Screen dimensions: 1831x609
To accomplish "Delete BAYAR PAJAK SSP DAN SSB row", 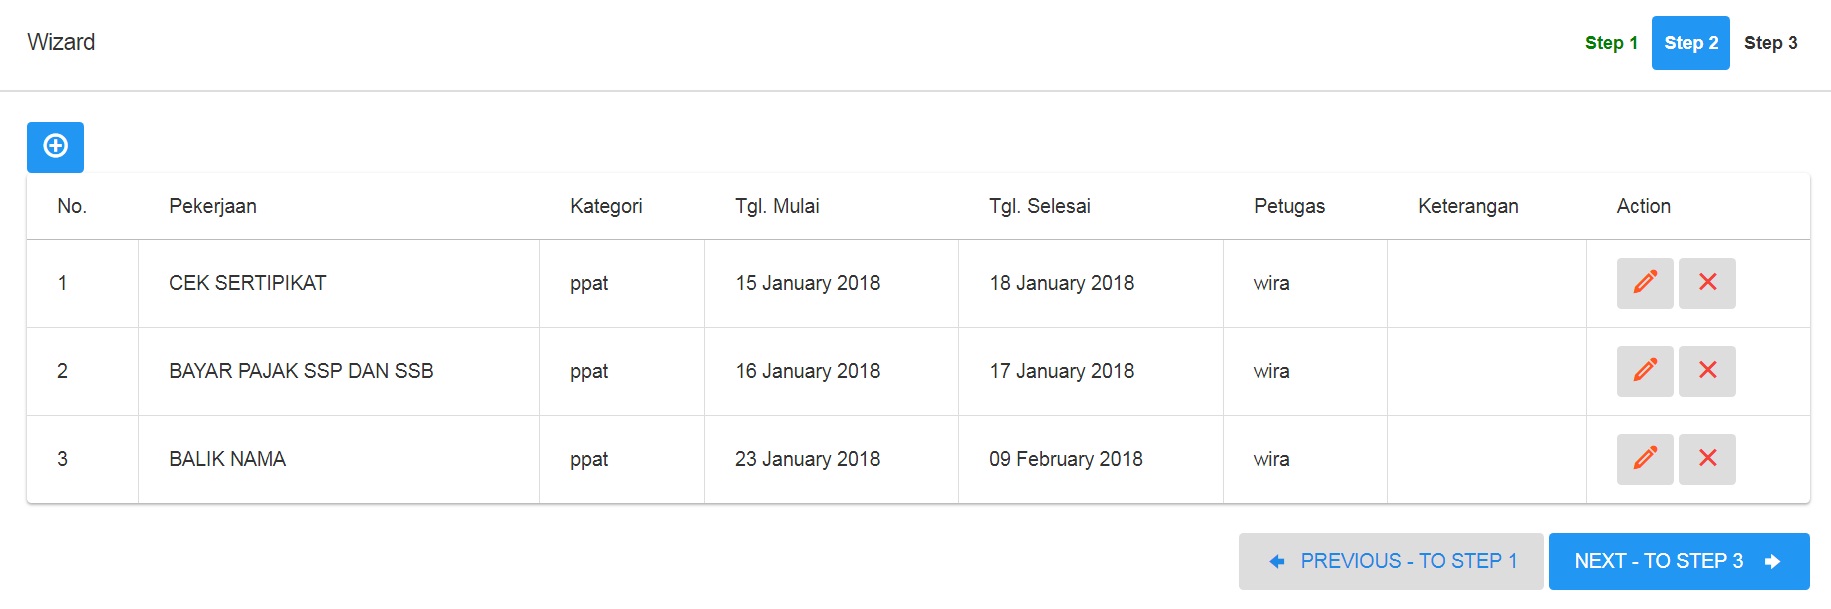I will tap(1707, 371).
